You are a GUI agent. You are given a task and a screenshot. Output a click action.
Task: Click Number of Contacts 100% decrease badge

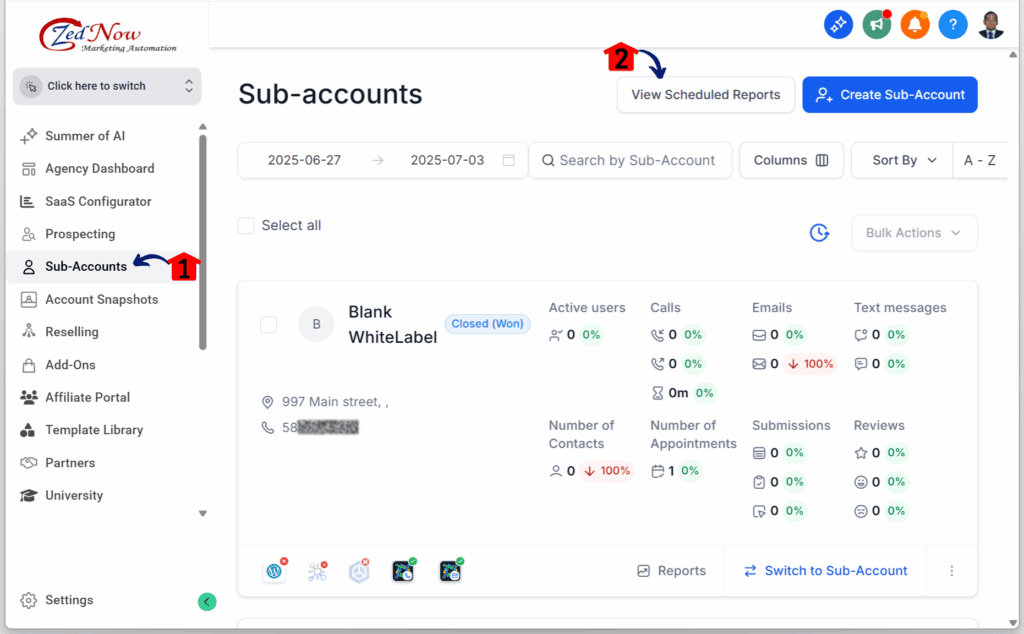[608, 471]
